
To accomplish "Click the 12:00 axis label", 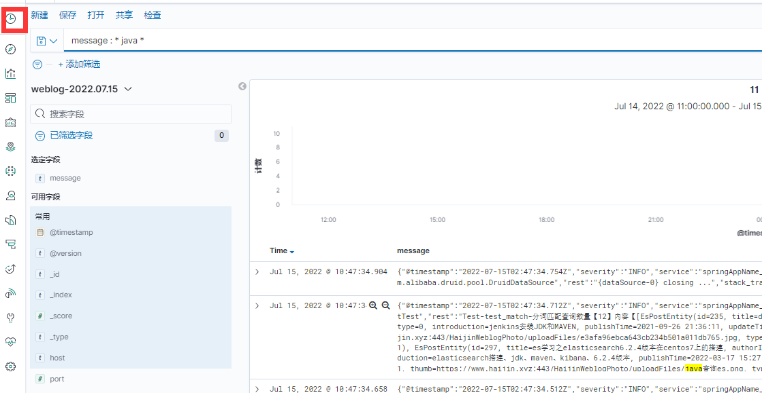I will pyautogui.click(x=329, y=220).
